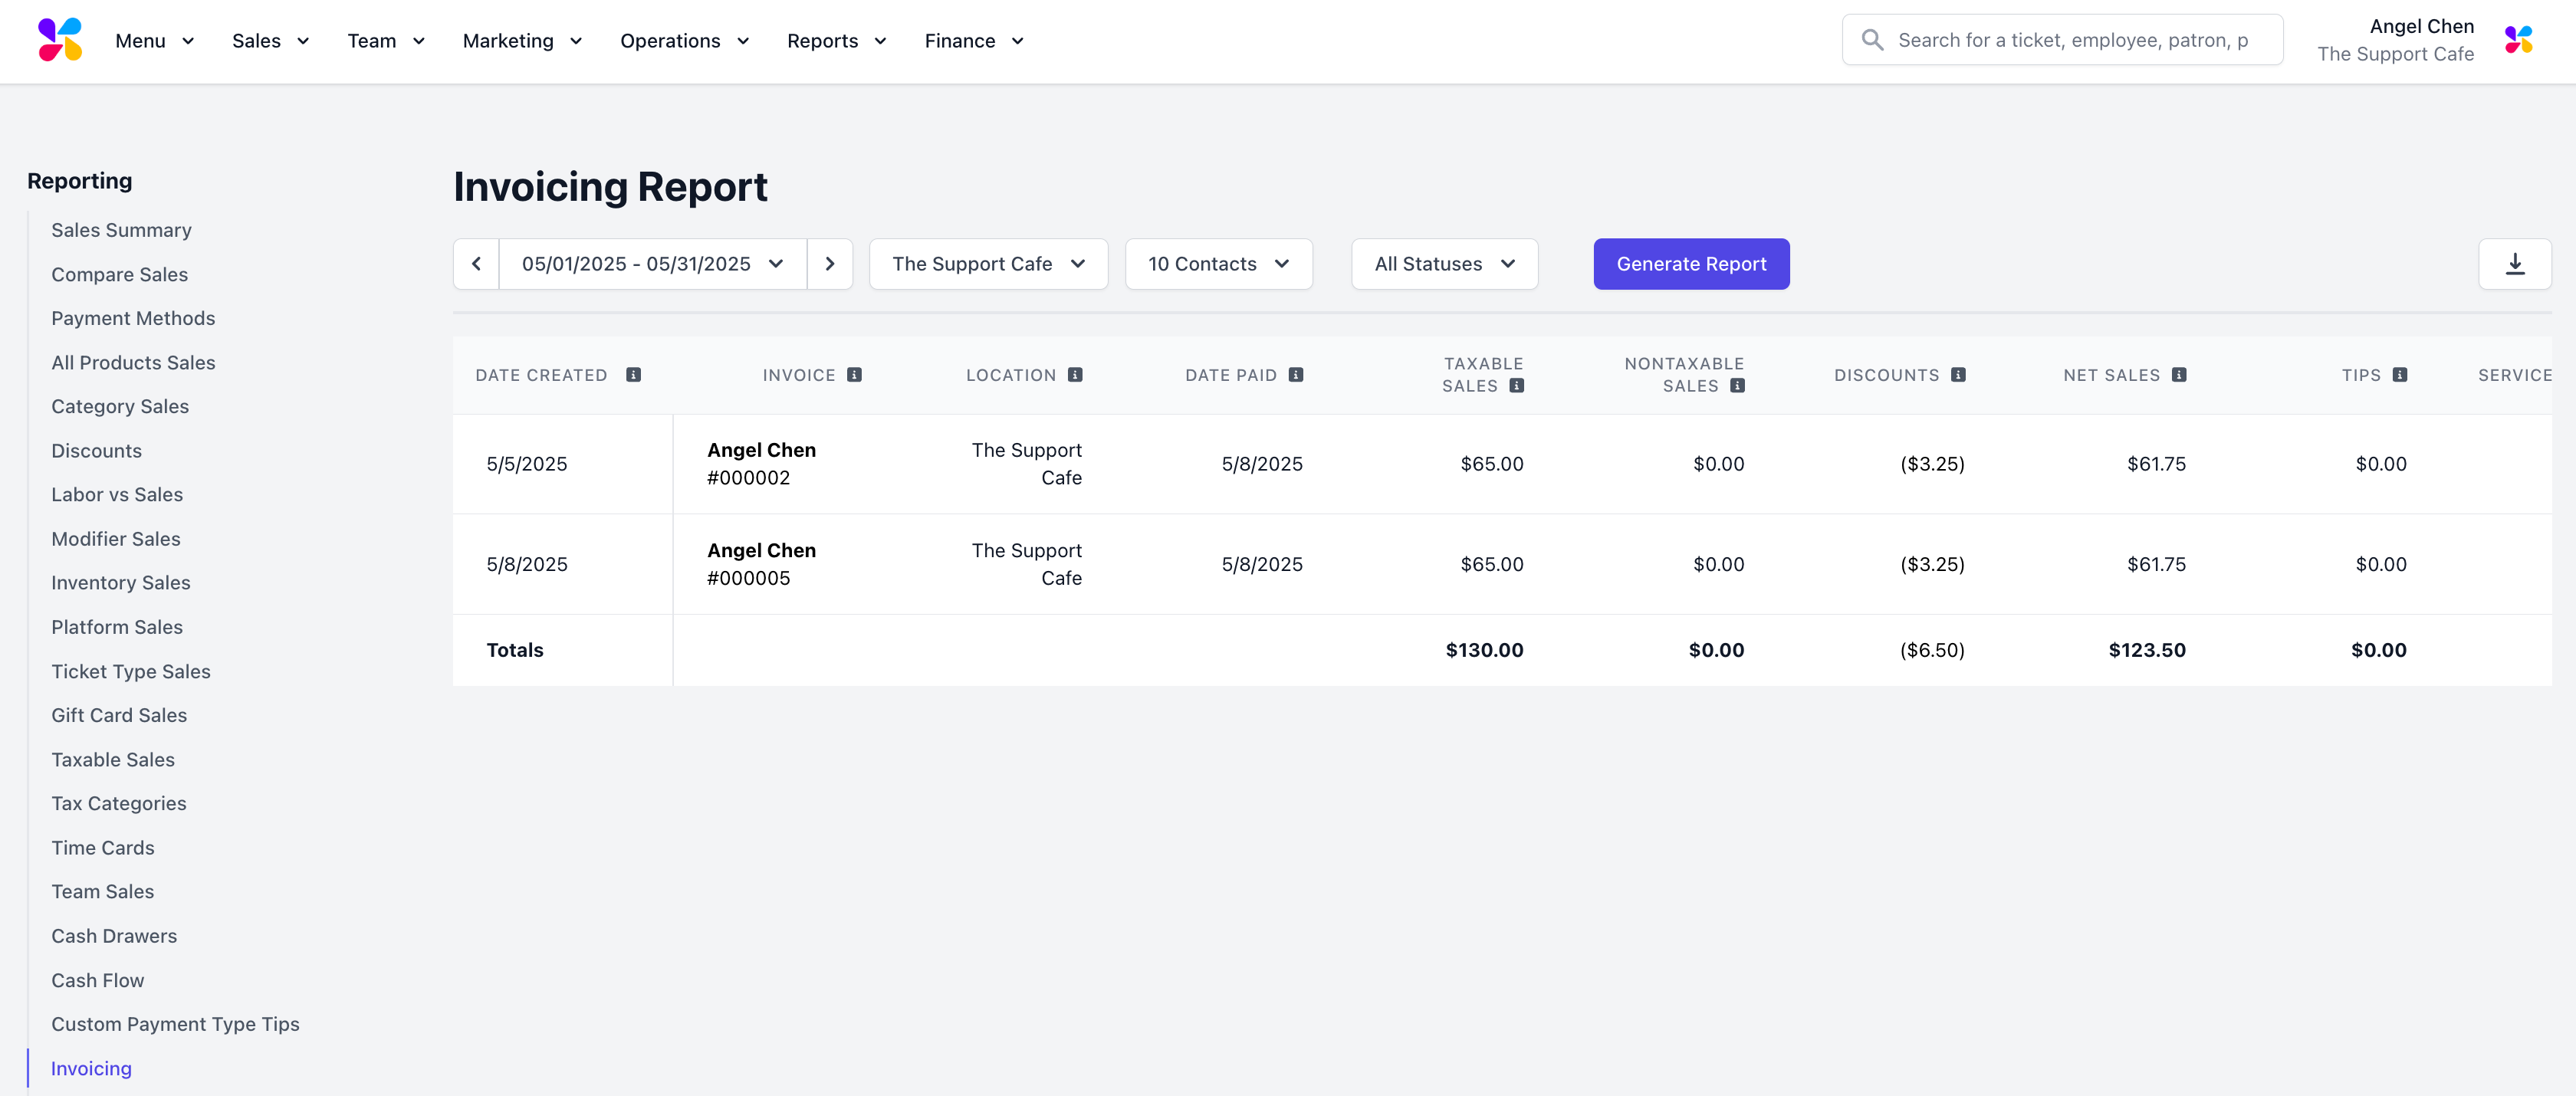
Task: Open invoice #000002 for Angel Chen
Action: point(761,464)
